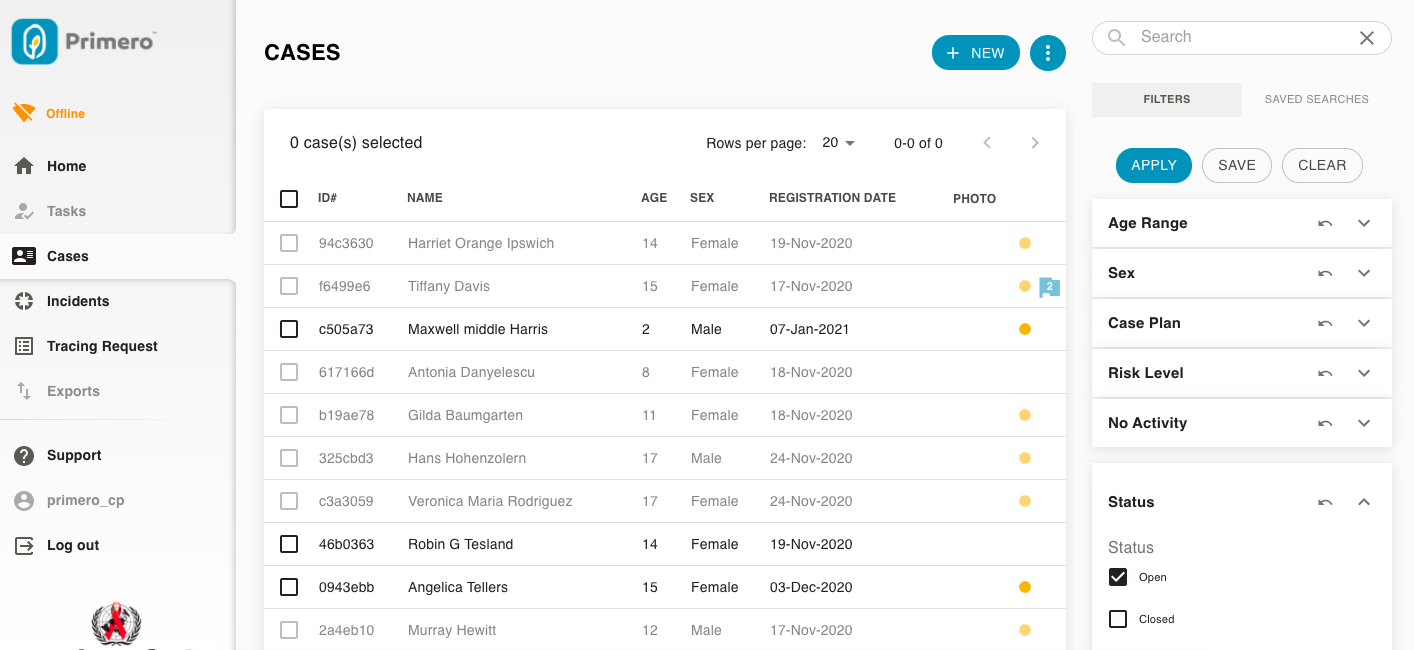Reset the Age Range filter
Image resolution: width=1414 pixels, height=650 pixels.
pos(1325,223)
